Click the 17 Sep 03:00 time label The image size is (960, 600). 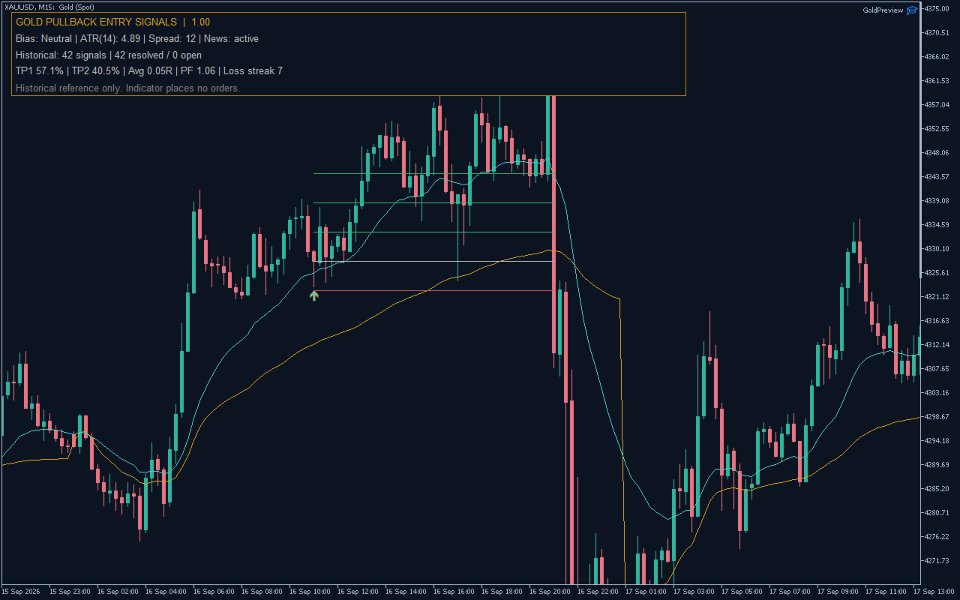pyautogui.click(x=694, y=592)
